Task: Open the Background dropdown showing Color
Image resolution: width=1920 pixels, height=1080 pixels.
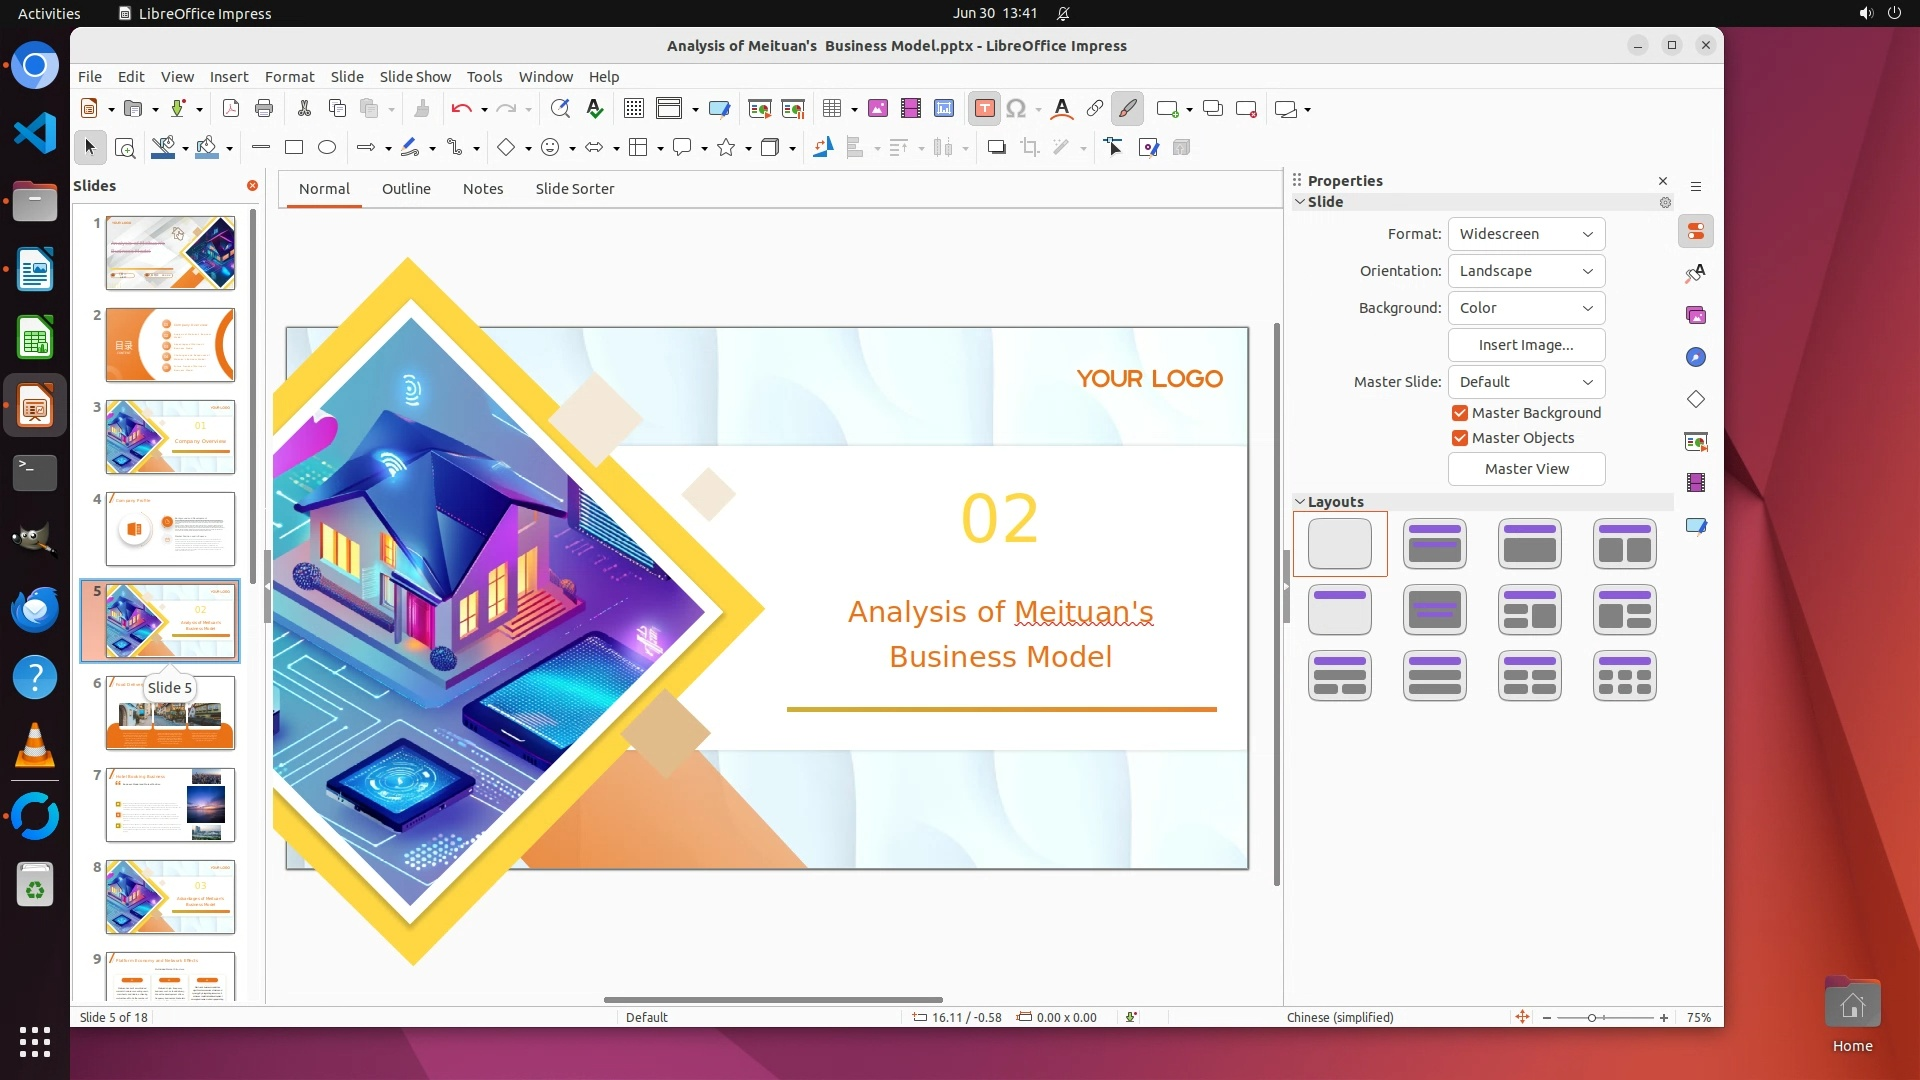Action: (x=1526, y=308)
